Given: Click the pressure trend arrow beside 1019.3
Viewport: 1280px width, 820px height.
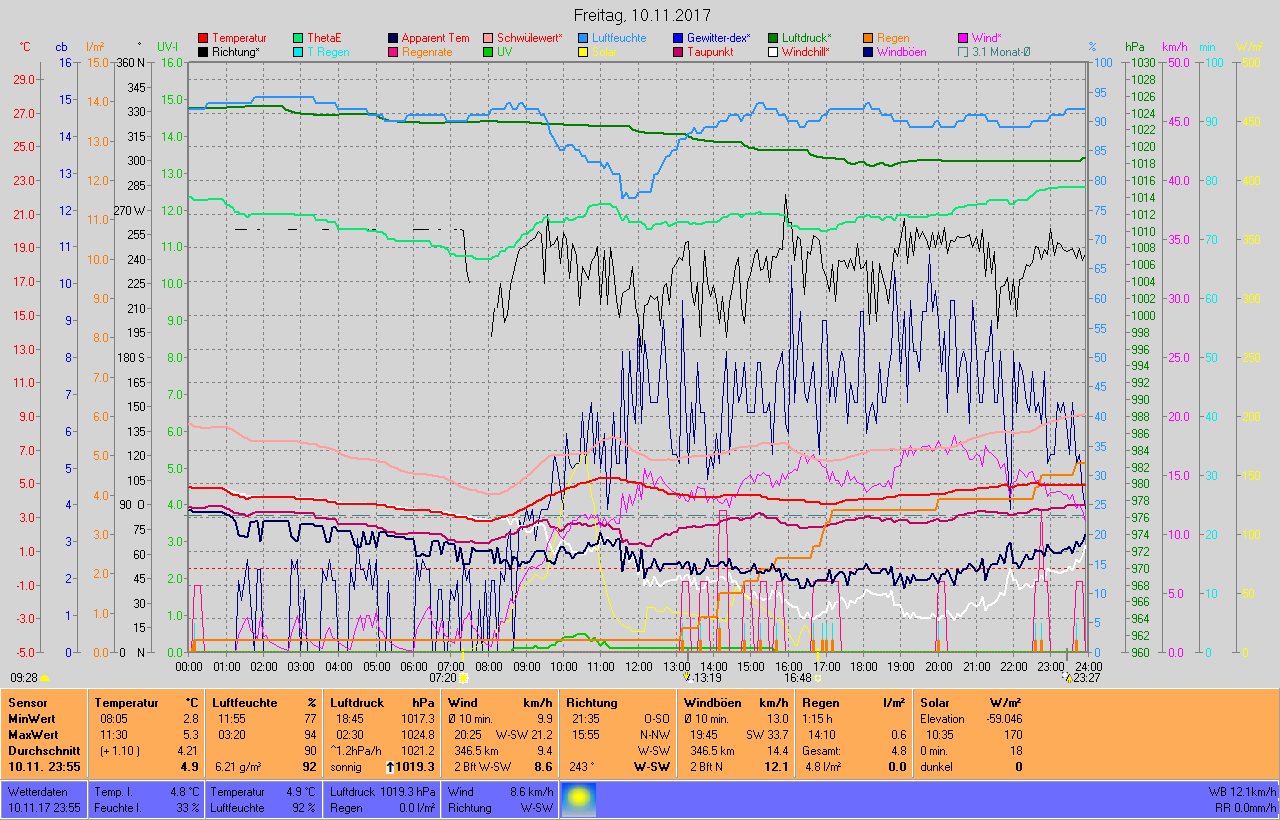Looking at the screenshot, I should (388, 767).
